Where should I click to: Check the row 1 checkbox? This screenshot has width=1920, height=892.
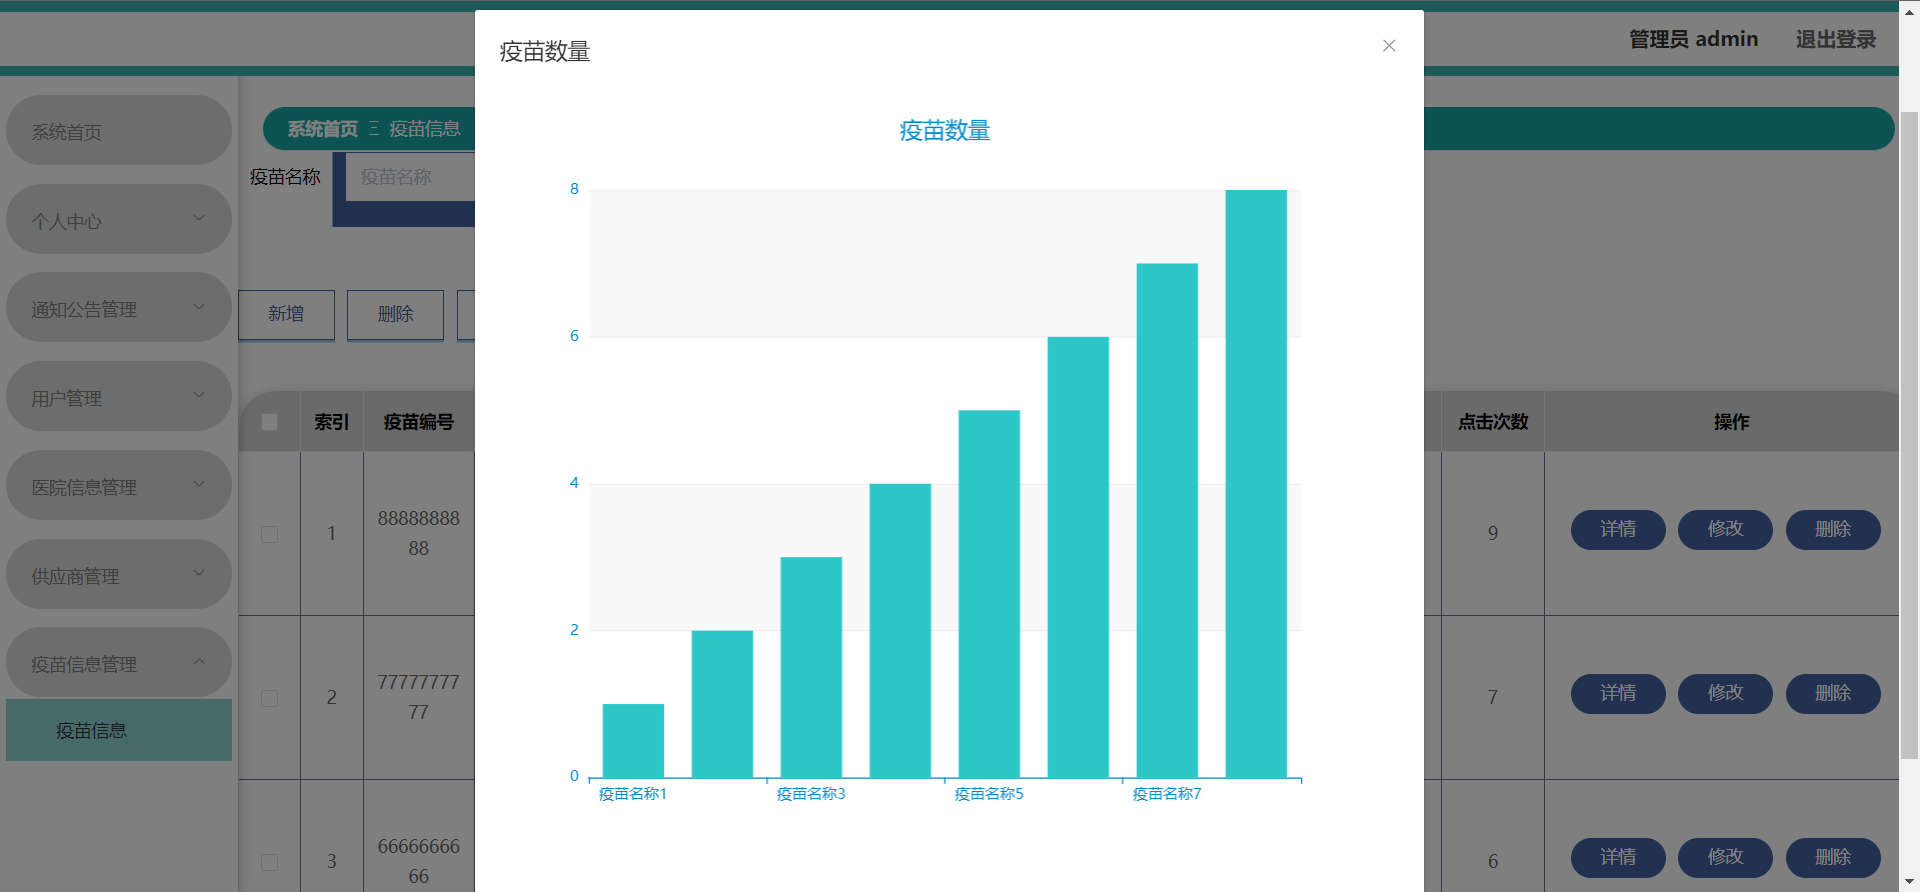(x=269, y=534)
